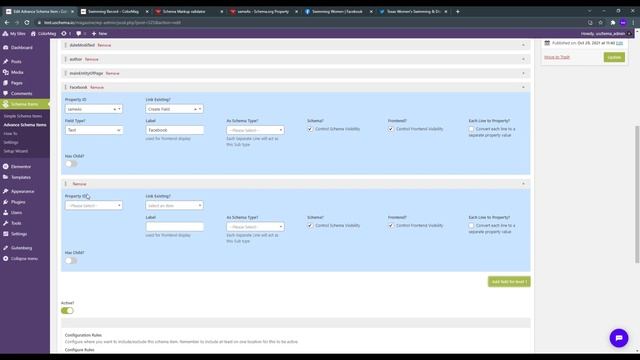Viewport: 640px width, 360px height.
Task: Click the sidebar Settings icon
Action: [6, 234]
